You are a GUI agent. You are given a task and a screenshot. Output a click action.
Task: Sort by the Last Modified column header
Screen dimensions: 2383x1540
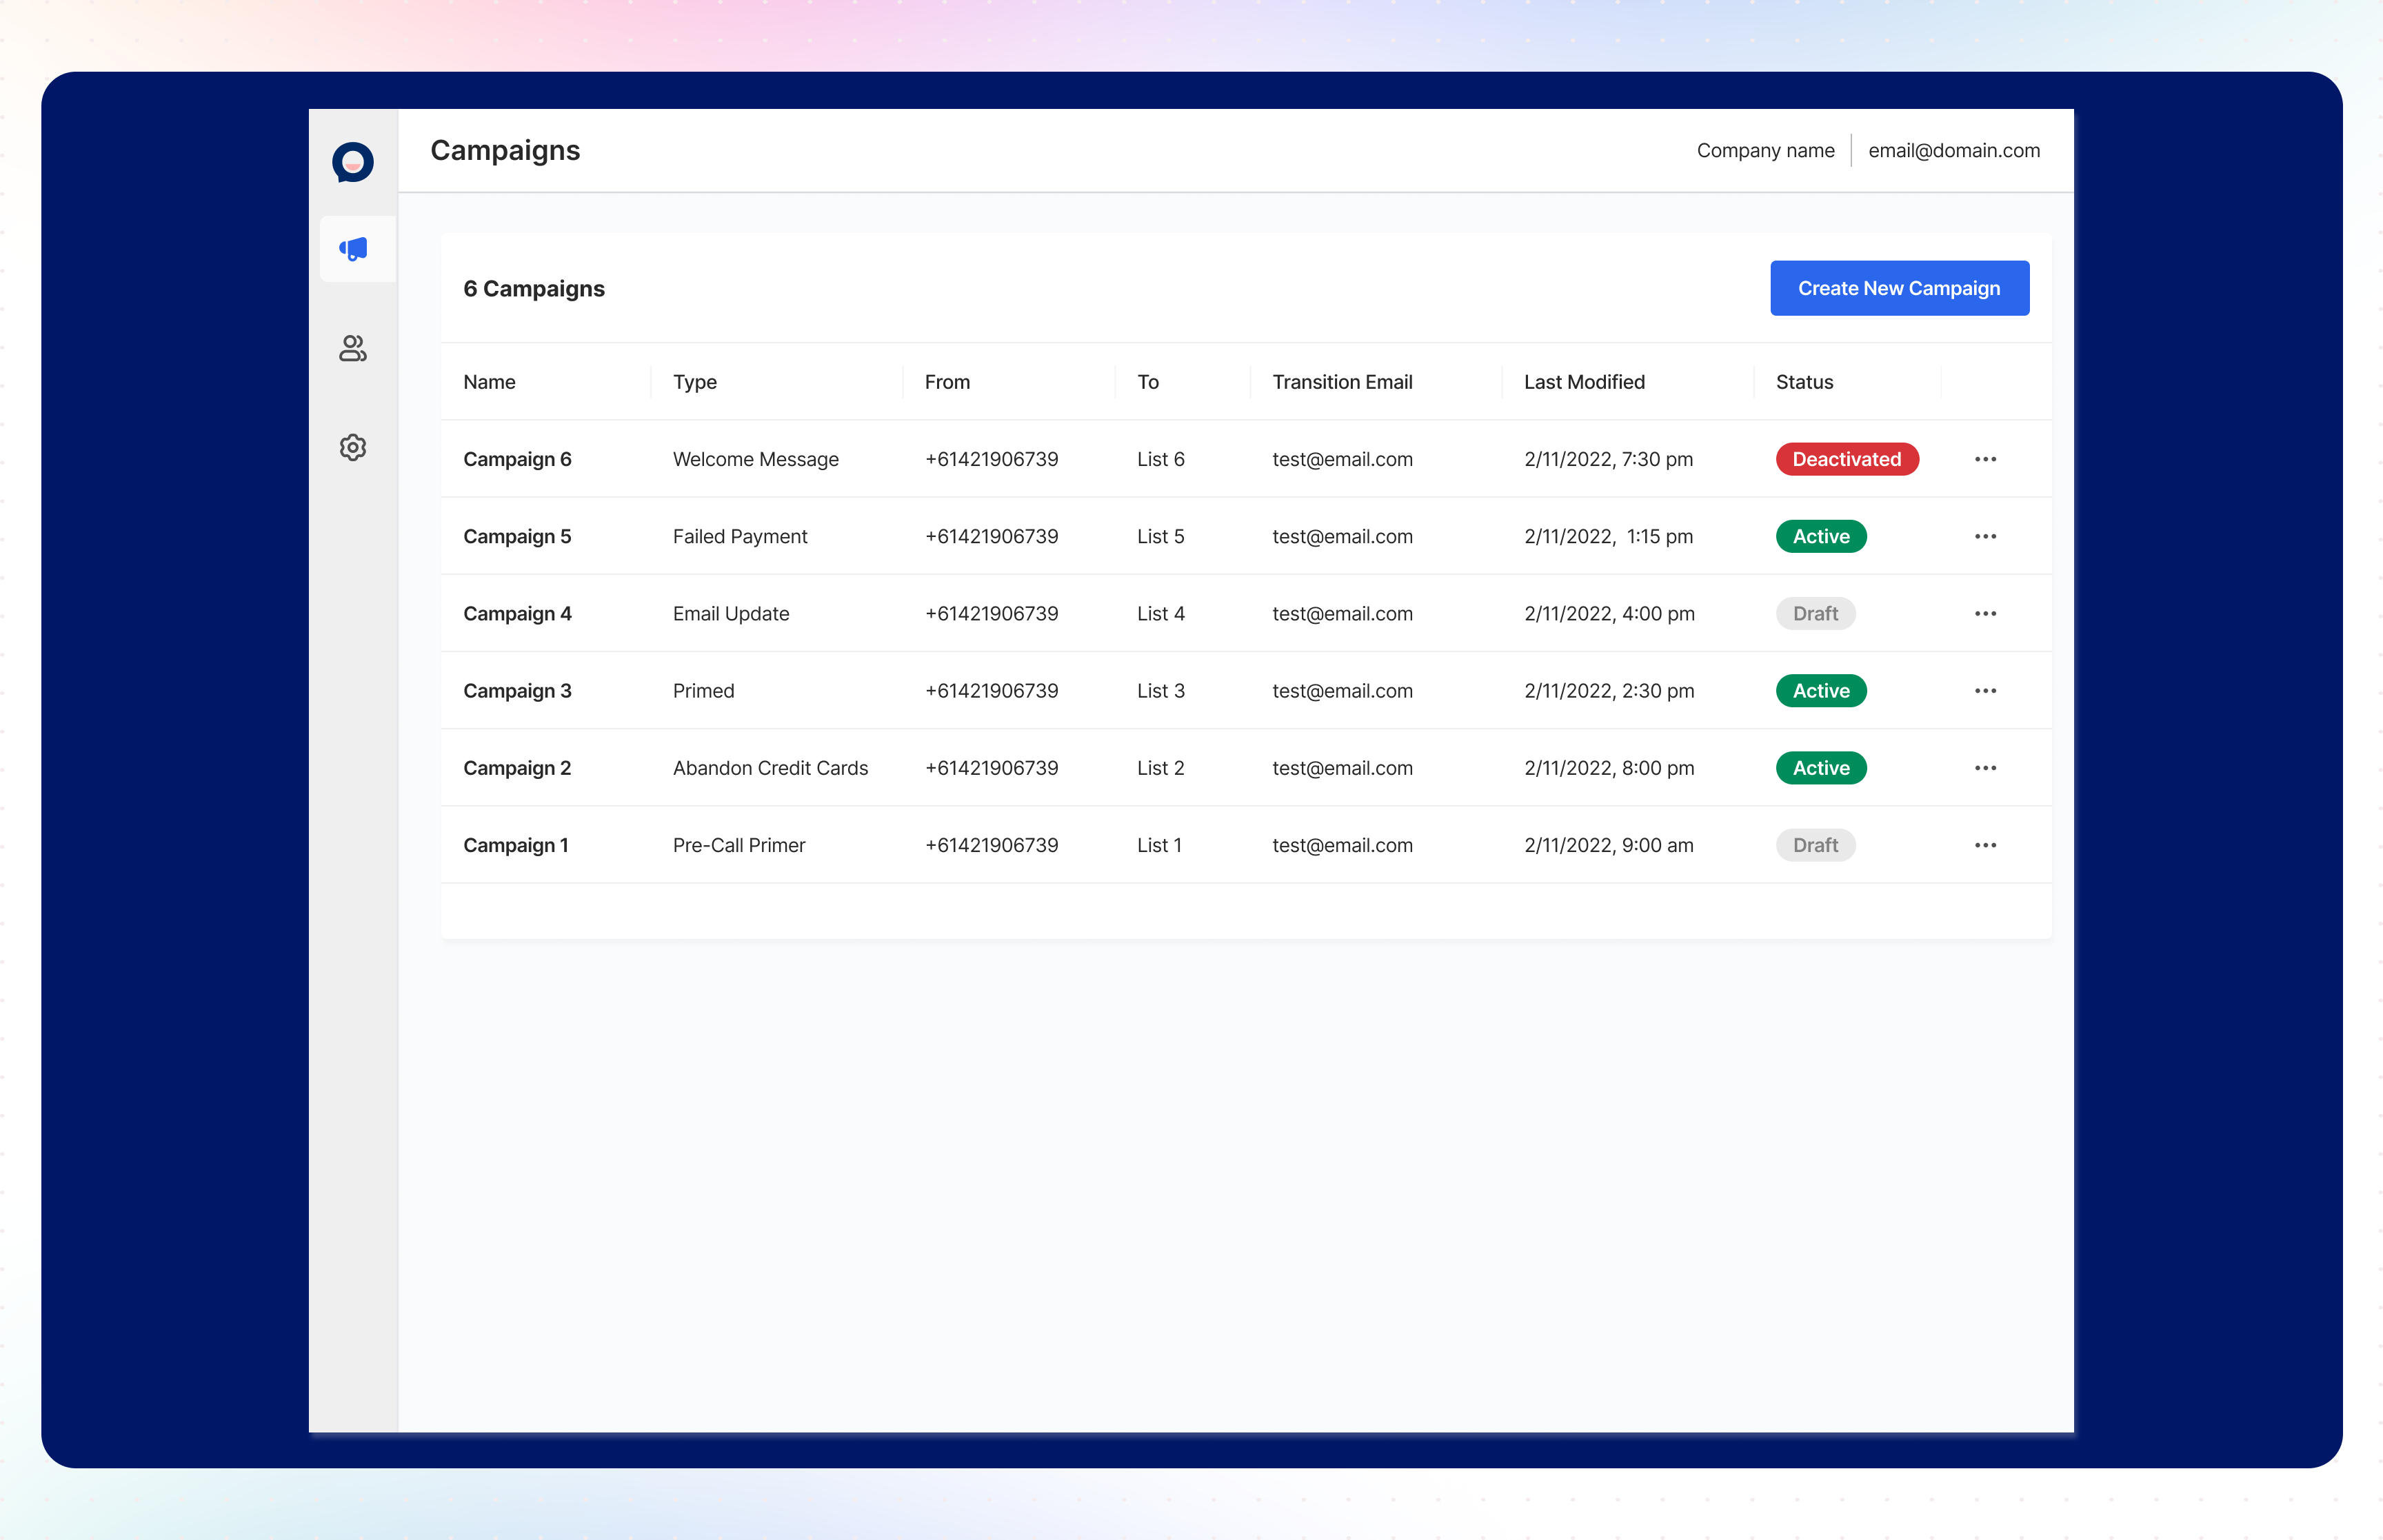pyautogui.click(x=1584, y=382)
